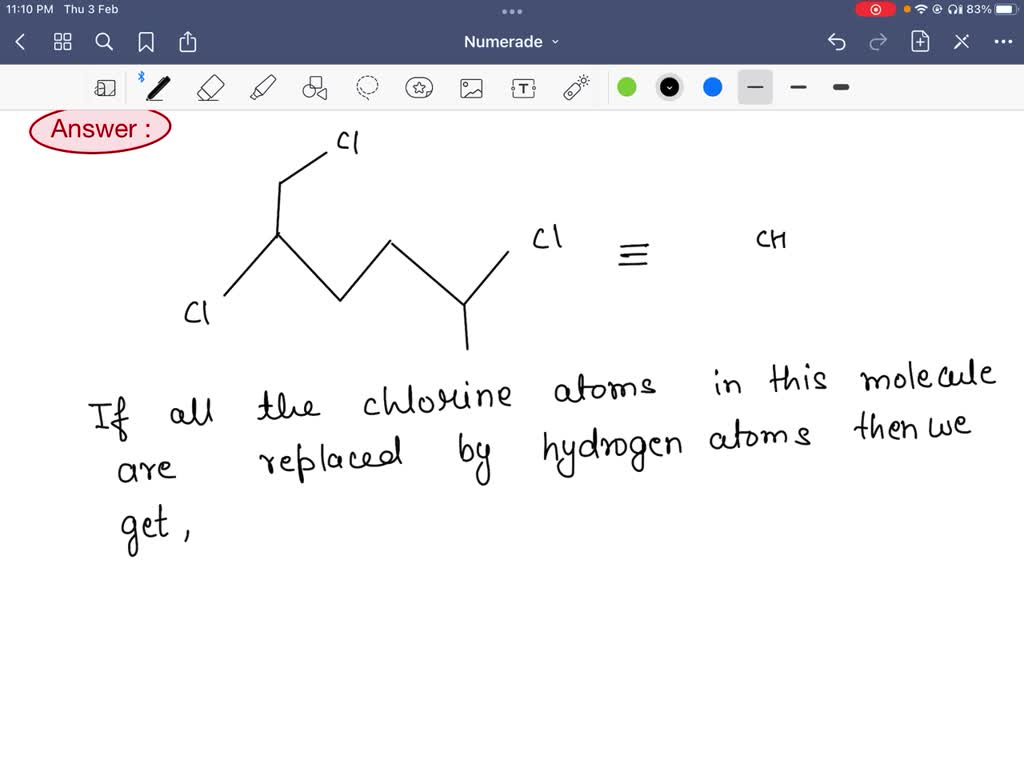Open the Share menu

188,41
